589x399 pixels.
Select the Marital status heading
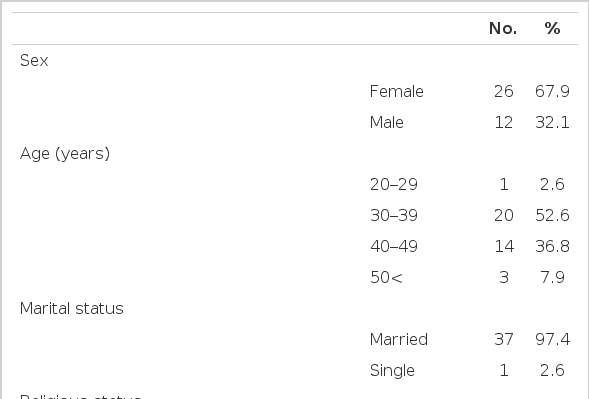click(x=72, y=308)
